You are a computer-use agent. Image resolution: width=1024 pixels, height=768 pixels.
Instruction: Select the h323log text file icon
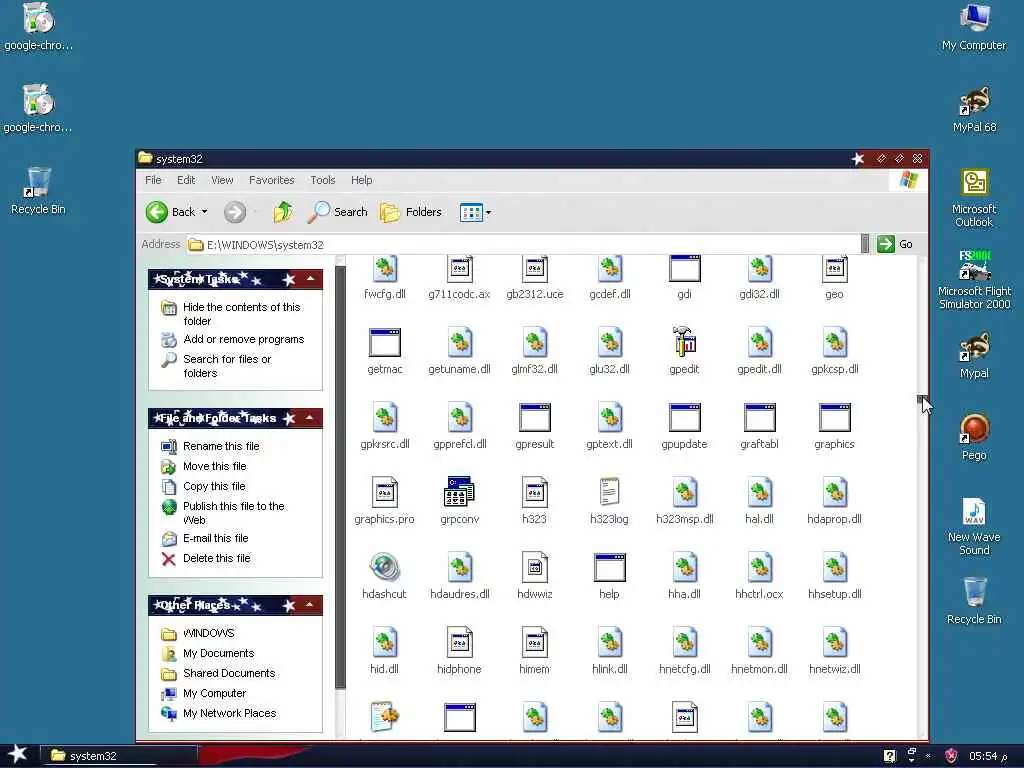pos(609,492)
